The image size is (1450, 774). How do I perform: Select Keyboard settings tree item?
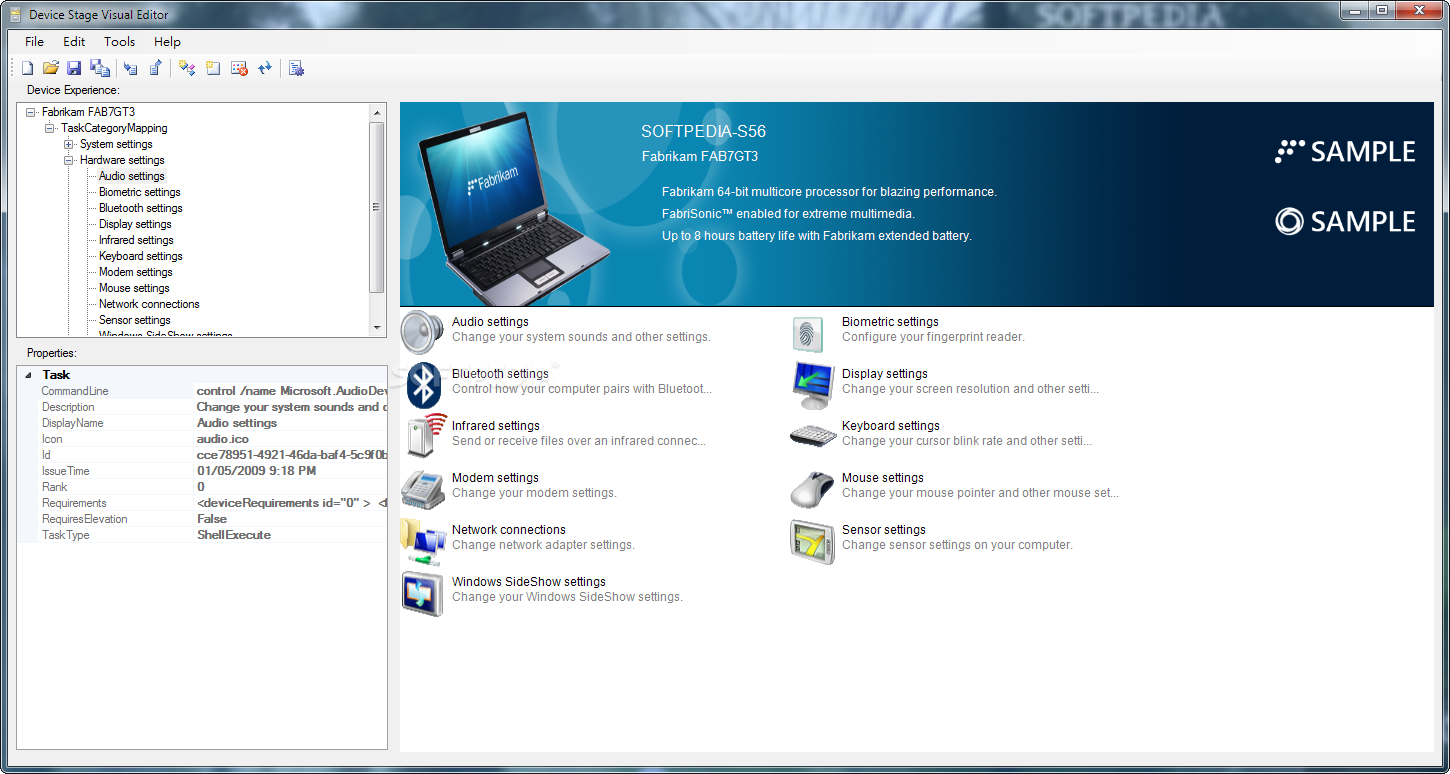(141, 256)
